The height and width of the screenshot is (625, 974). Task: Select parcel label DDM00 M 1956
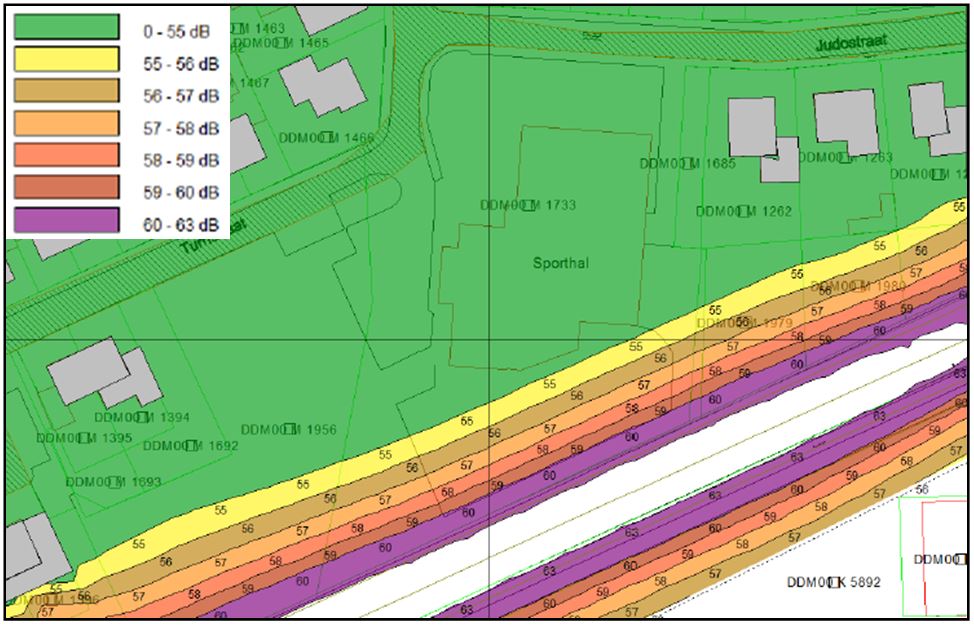(x=289, y=430)
